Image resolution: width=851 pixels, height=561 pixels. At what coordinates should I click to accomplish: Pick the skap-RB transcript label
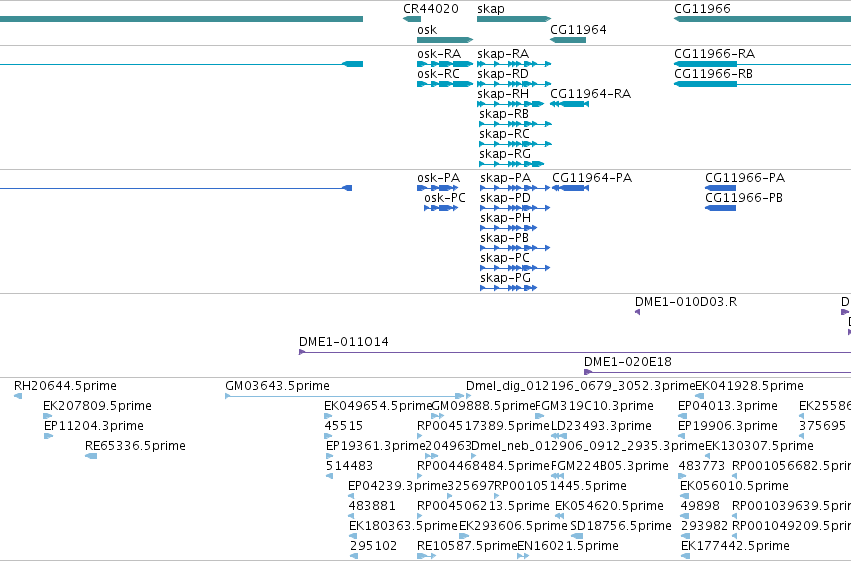[504, 114]
